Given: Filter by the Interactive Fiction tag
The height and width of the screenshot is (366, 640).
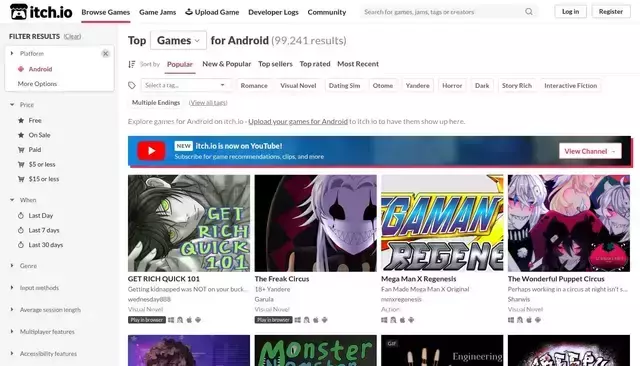Looking at the screenshot, I should (571, 86).
